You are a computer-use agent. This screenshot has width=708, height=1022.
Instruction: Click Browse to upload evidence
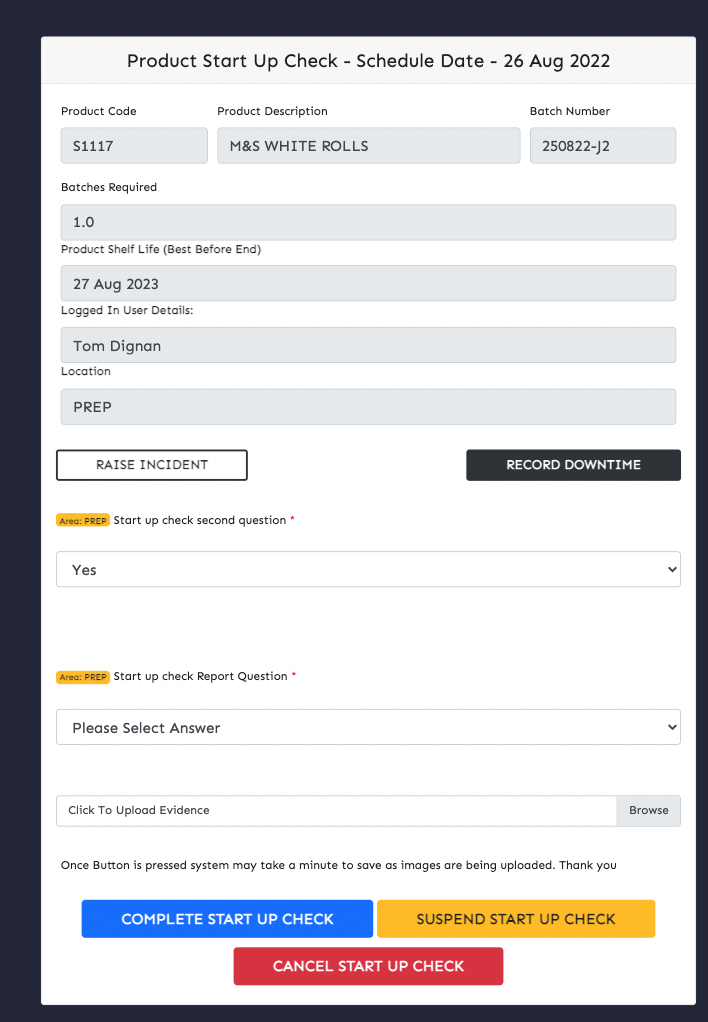click(649, 810)
